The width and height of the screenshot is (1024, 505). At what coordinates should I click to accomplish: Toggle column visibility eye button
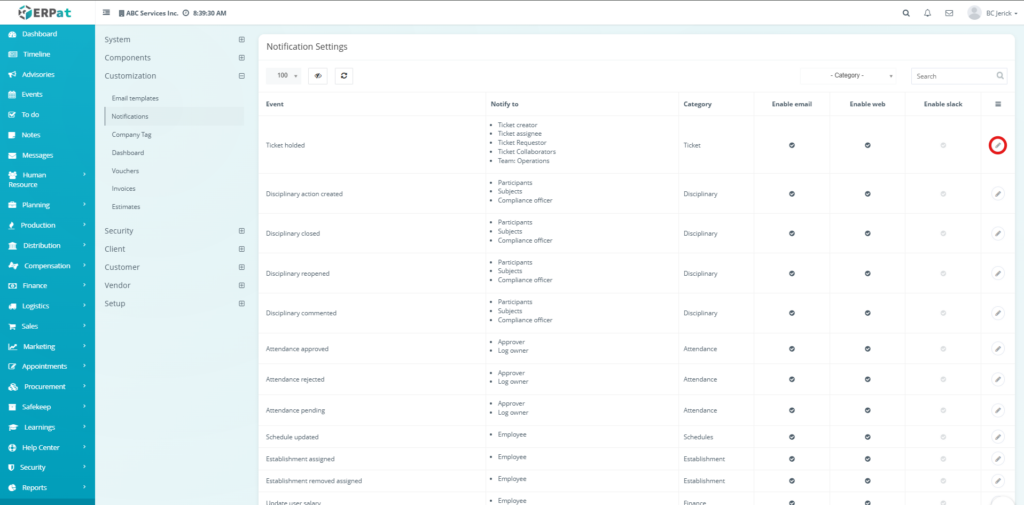click(x=318, y=75)
